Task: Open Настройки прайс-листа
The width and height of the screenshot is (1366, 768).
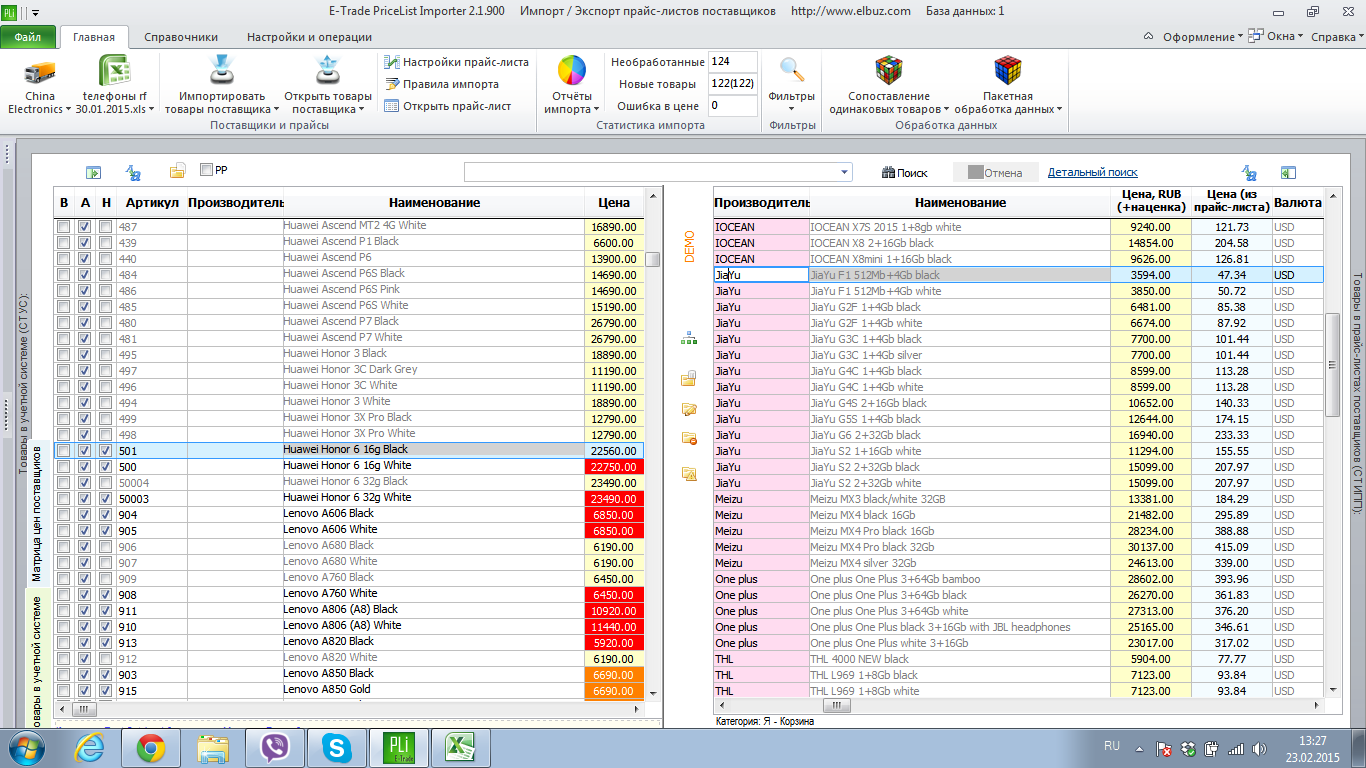Action: coord(457,62)
